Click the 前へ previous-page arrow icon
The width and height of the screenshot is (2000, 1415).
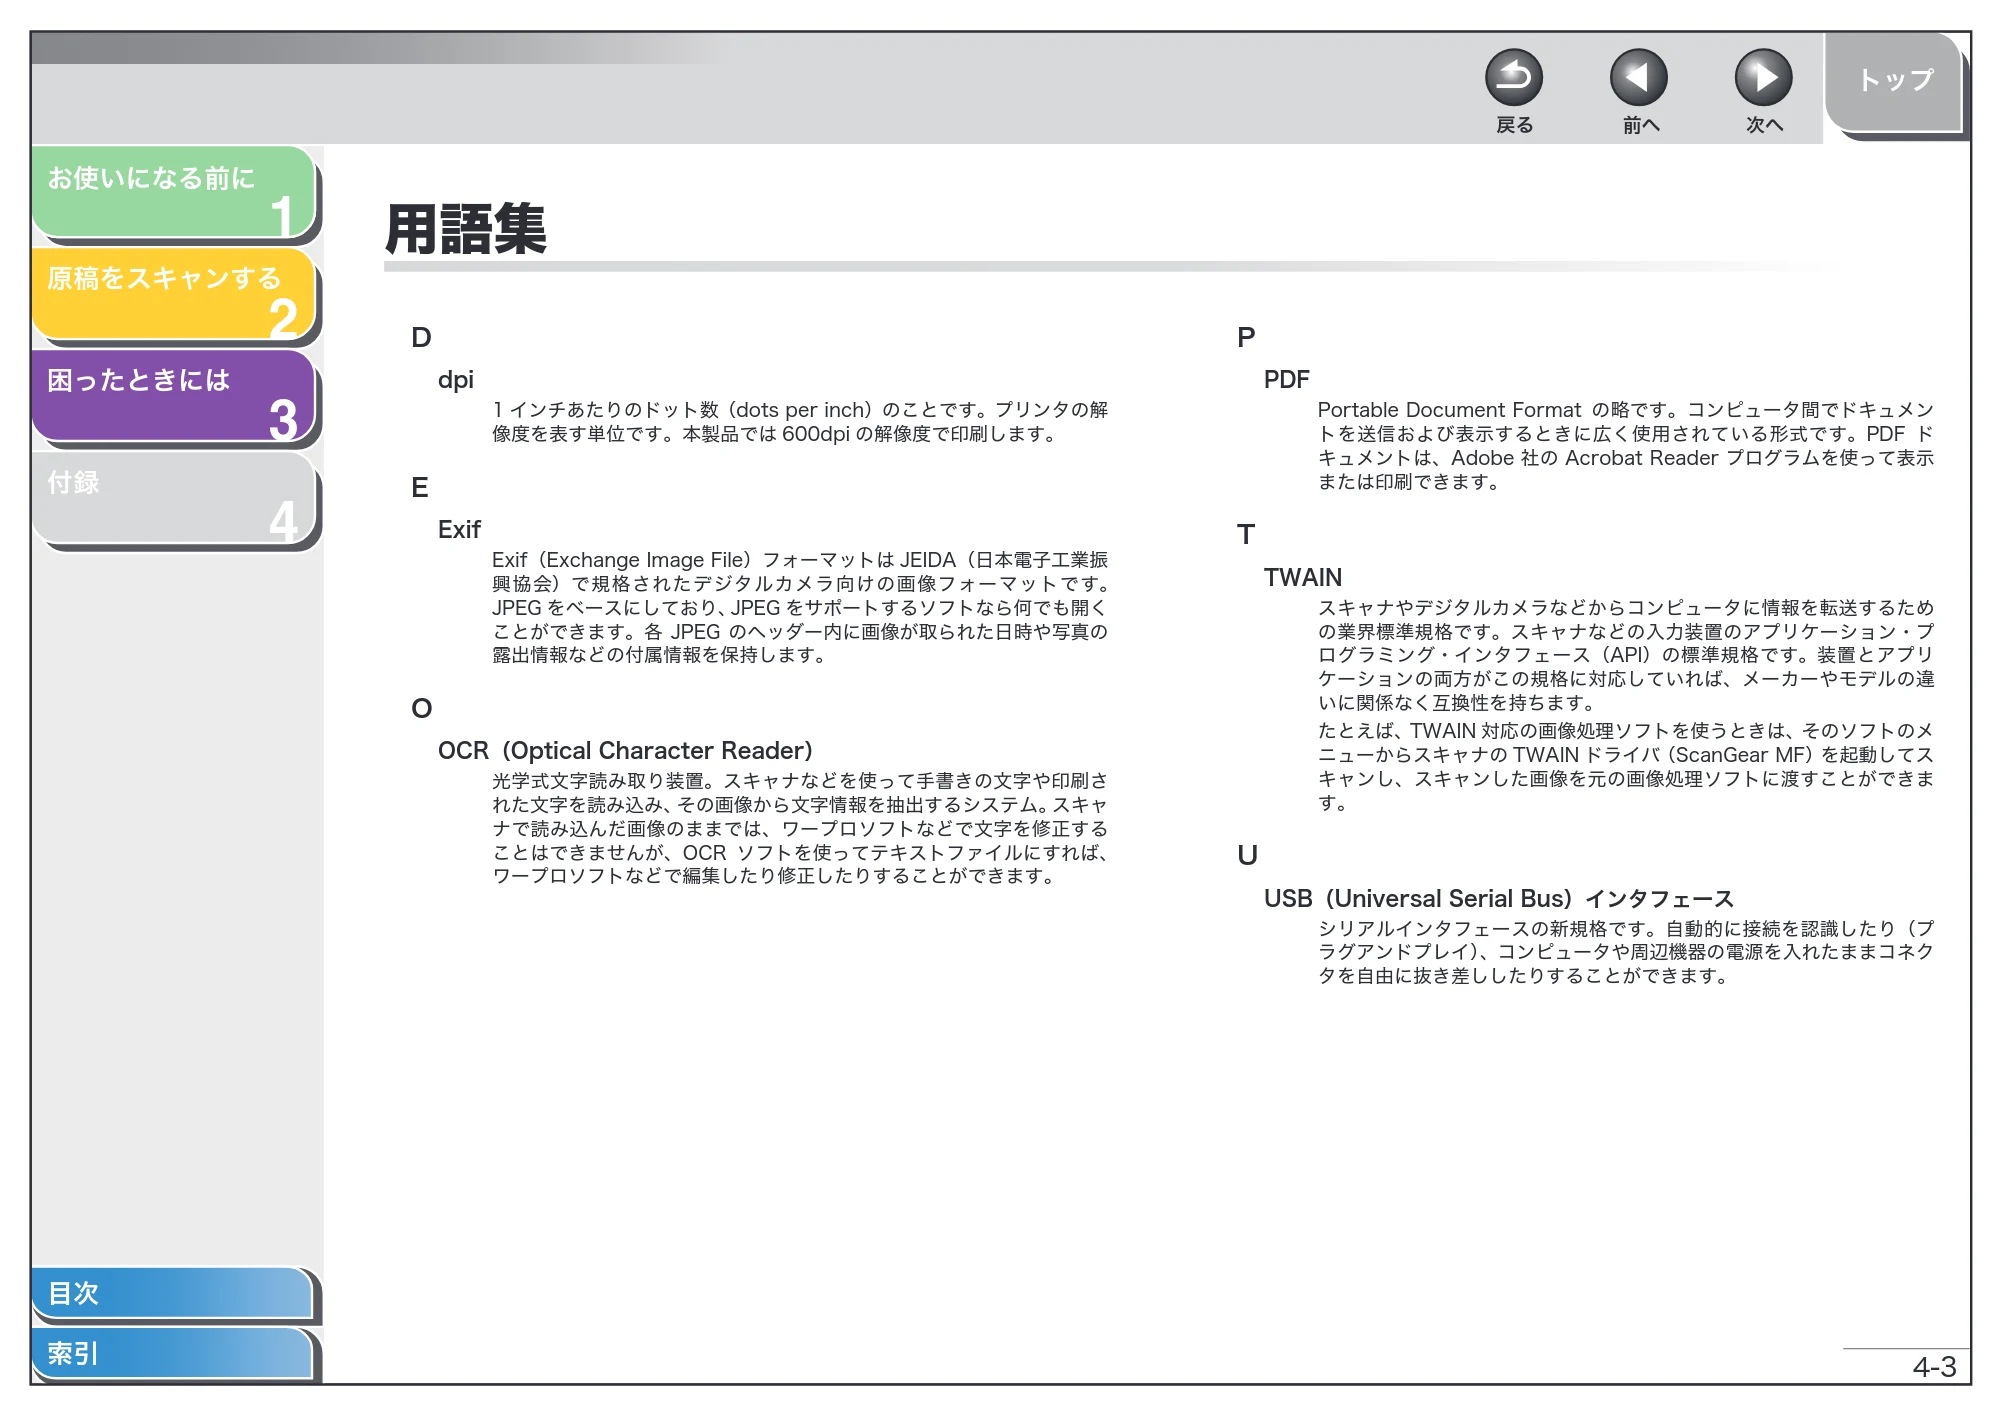tap(1638, 78)
